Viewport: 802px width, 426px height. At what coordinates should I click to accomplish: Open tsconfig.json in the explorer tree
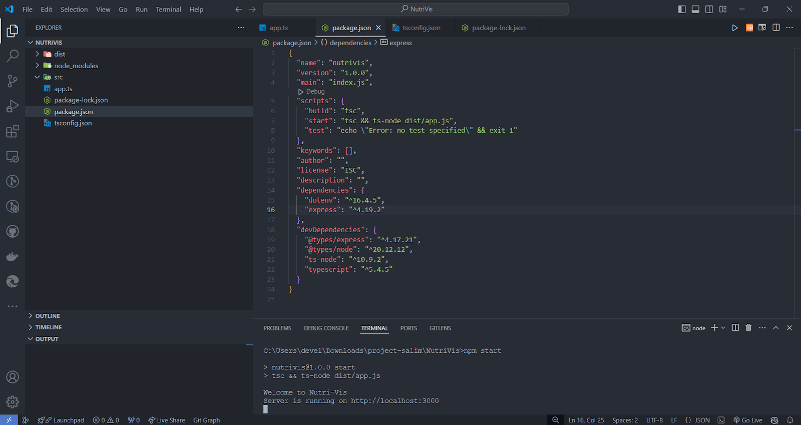click(x=73, y=123)
